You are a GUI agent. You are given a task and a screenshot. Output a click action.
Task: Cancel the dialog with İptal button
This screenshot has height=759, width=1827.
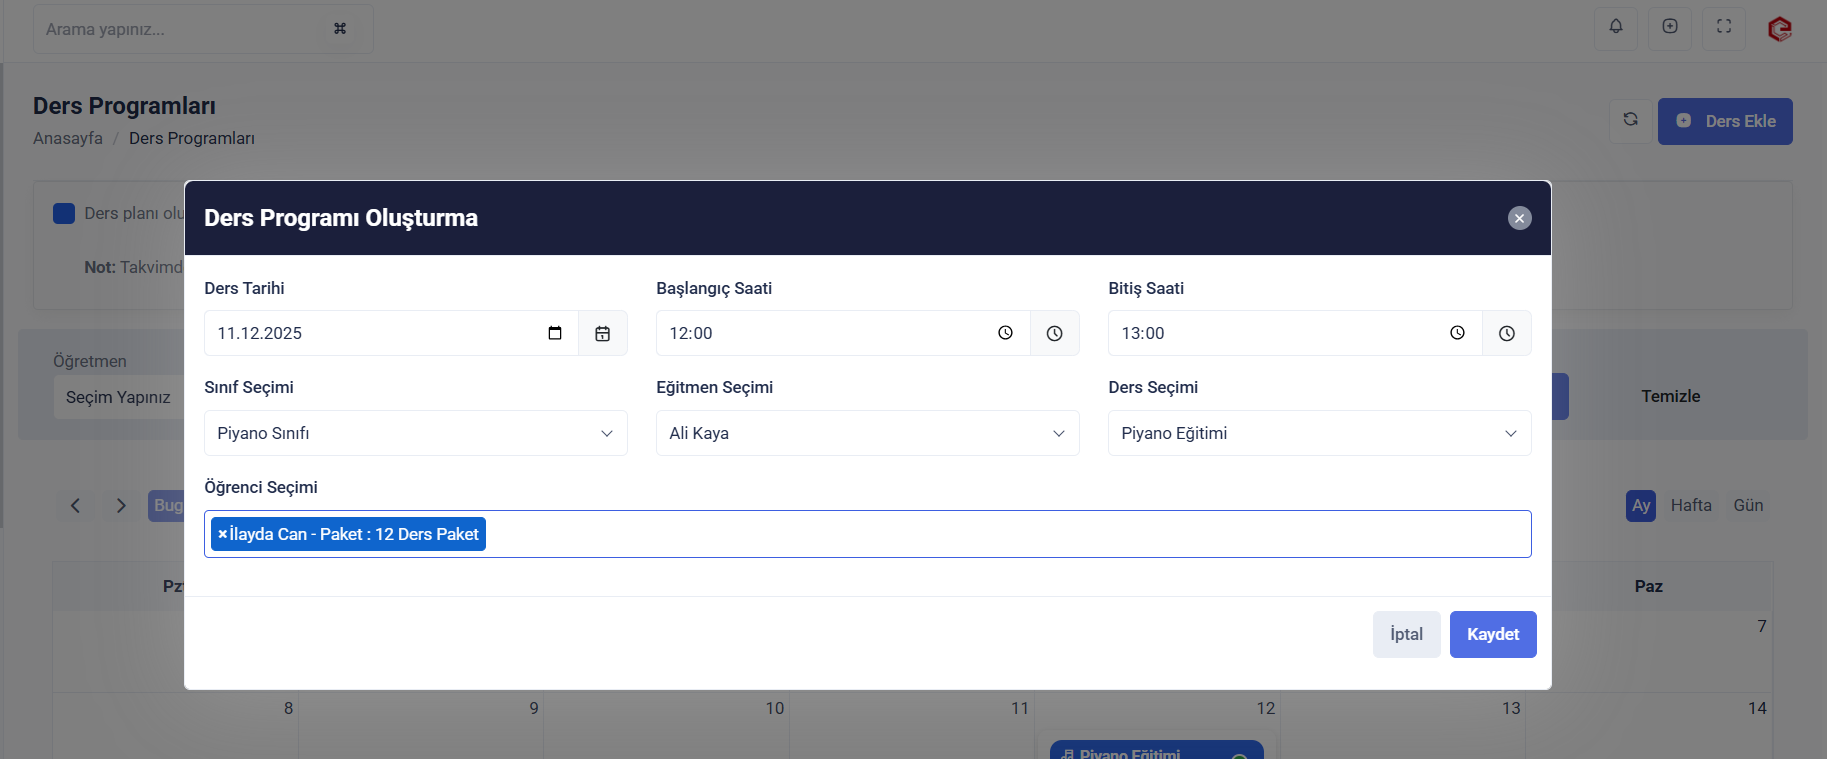pos(1406,634)
